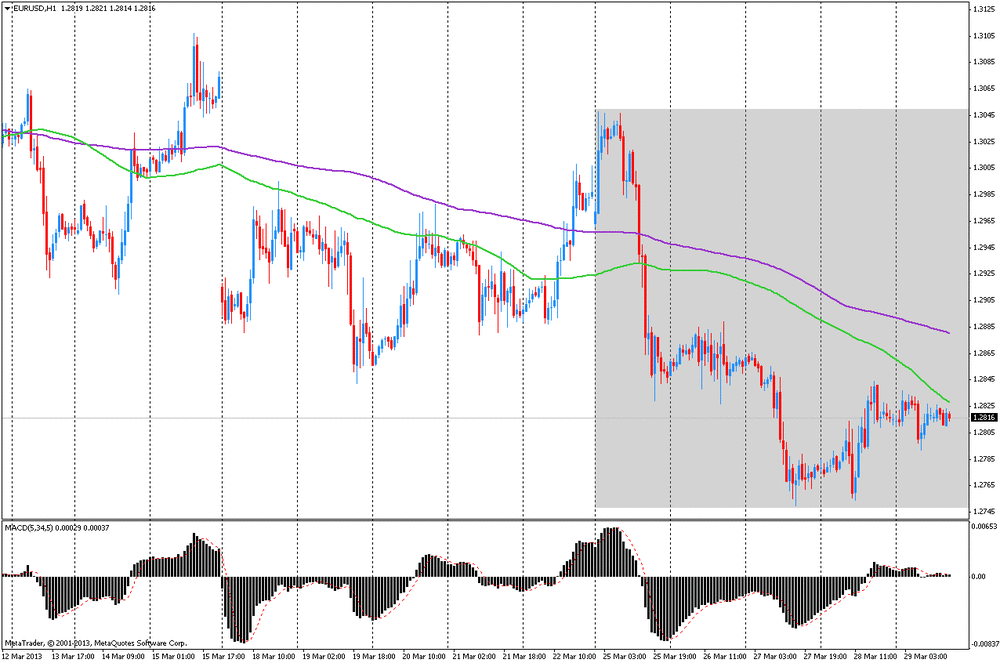This screenshot has width=1000, height=663.
Task: Click the 12 Mar 2013 time label
Action: pyautogui.click(x=23, y=656)
